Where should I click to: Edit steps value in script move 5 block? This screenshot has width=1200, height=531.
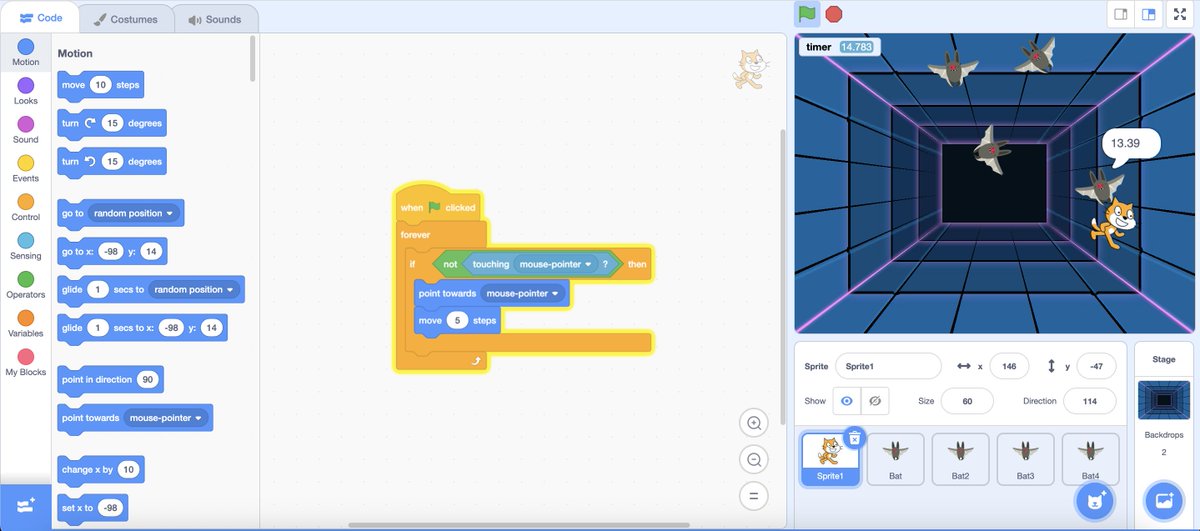[458, 321]
